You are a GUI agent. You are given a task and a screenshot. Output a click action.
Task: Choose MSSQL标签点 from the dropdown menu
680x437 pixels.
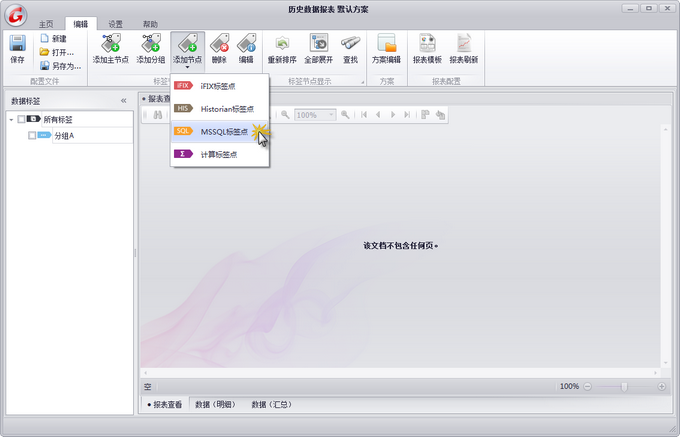click(x=220, y=131)
